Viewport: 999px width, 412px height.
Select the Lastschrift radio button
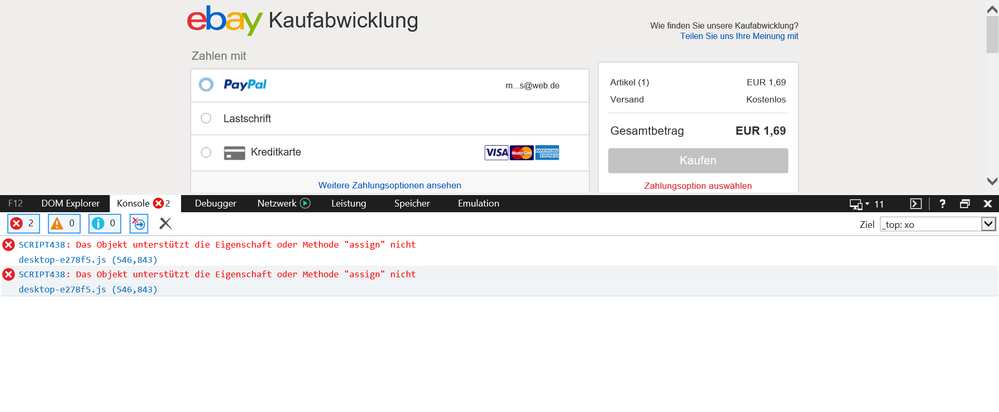(x=206, y=118)
